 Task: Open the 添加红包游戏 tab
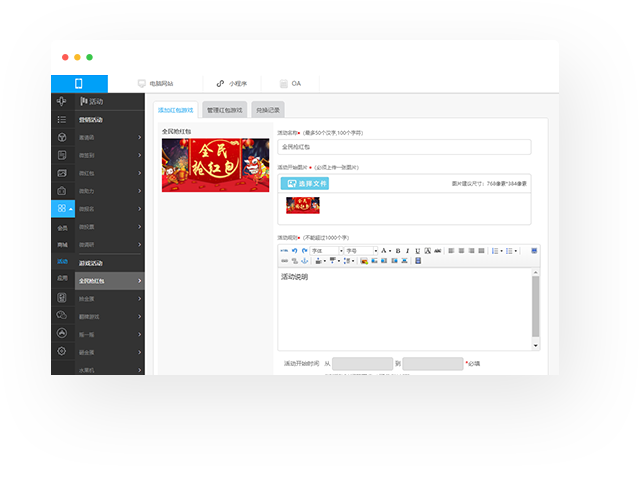(x=176, y=110)
